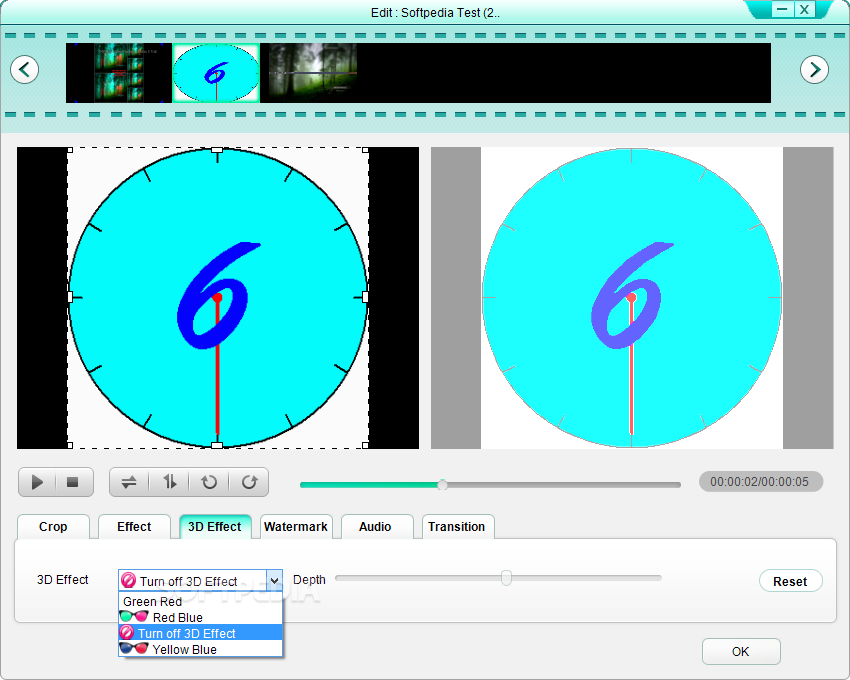This screenshot has height=680, width=850.
Task: Click the left-middle crop handle
Action: (x=70, y=297)
